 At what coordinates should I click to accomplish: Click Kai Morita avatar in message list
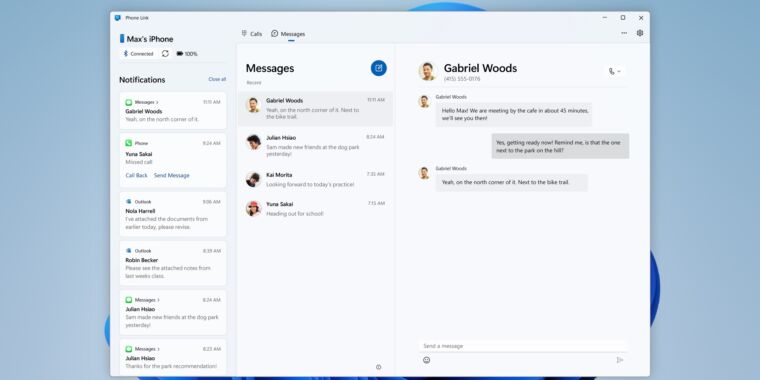coord(253,179)
